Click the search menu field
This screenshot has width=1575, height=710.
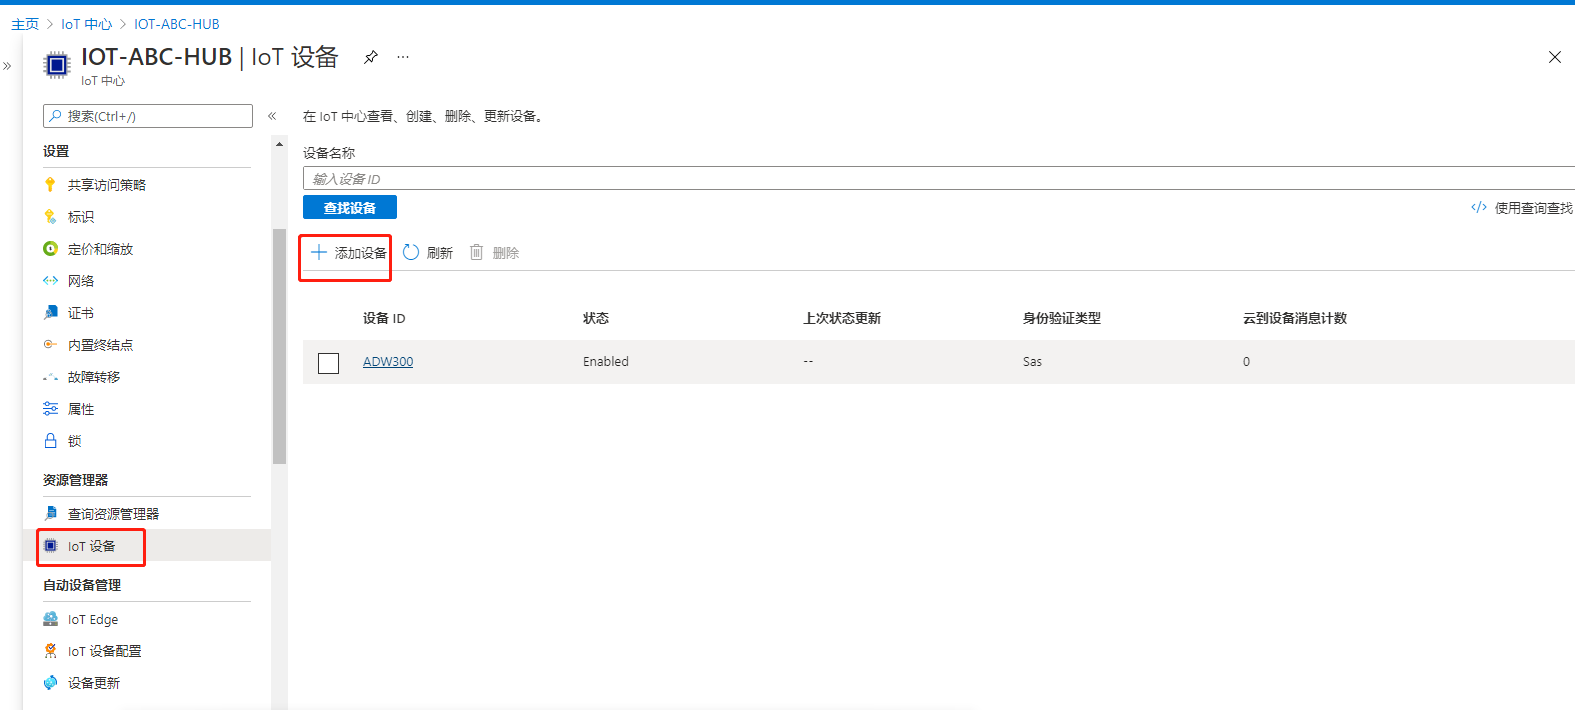tap(148, 116)
